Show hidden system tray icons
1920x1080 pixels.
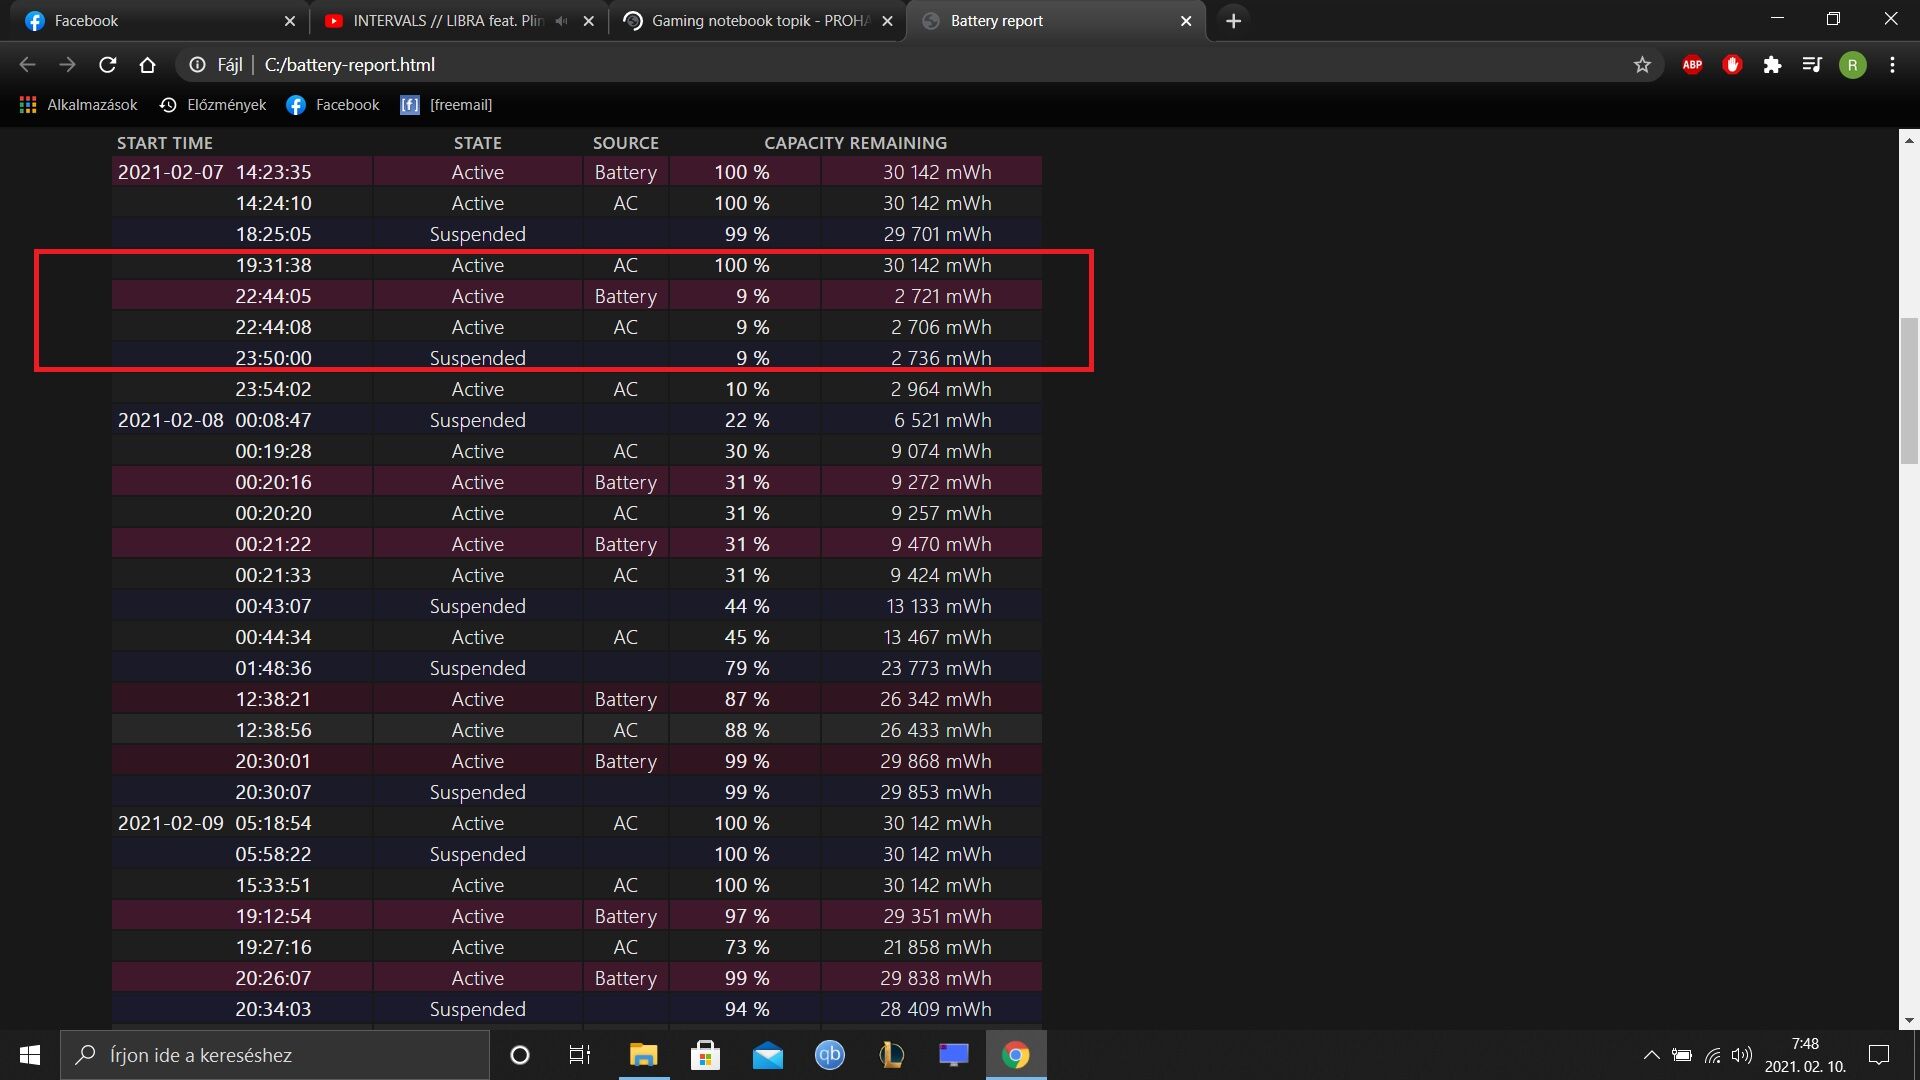1651,1055
